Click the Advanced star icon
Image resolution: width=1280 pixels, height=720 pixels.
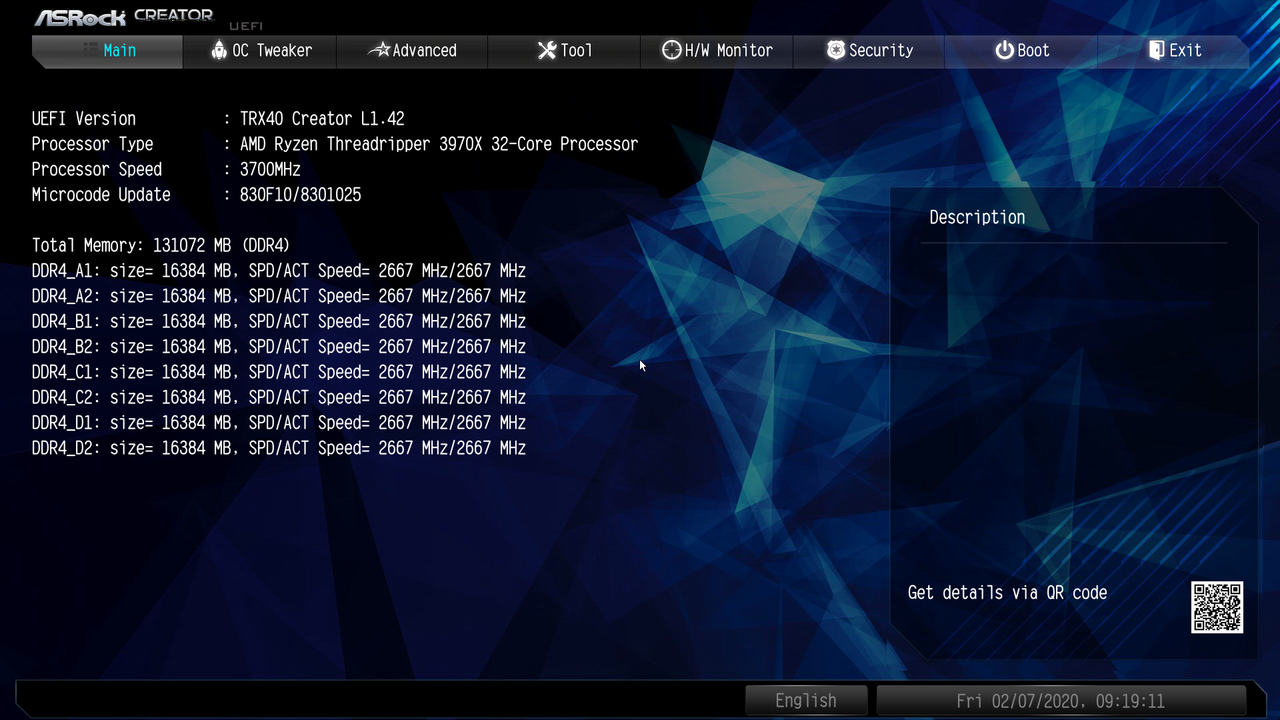pos(379,50)
